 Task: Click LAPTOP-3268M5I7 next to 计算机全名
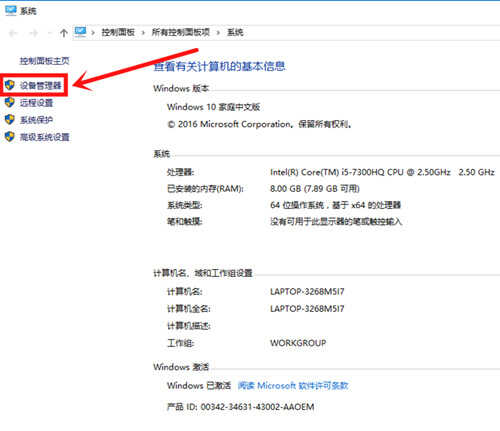[307, 309]
